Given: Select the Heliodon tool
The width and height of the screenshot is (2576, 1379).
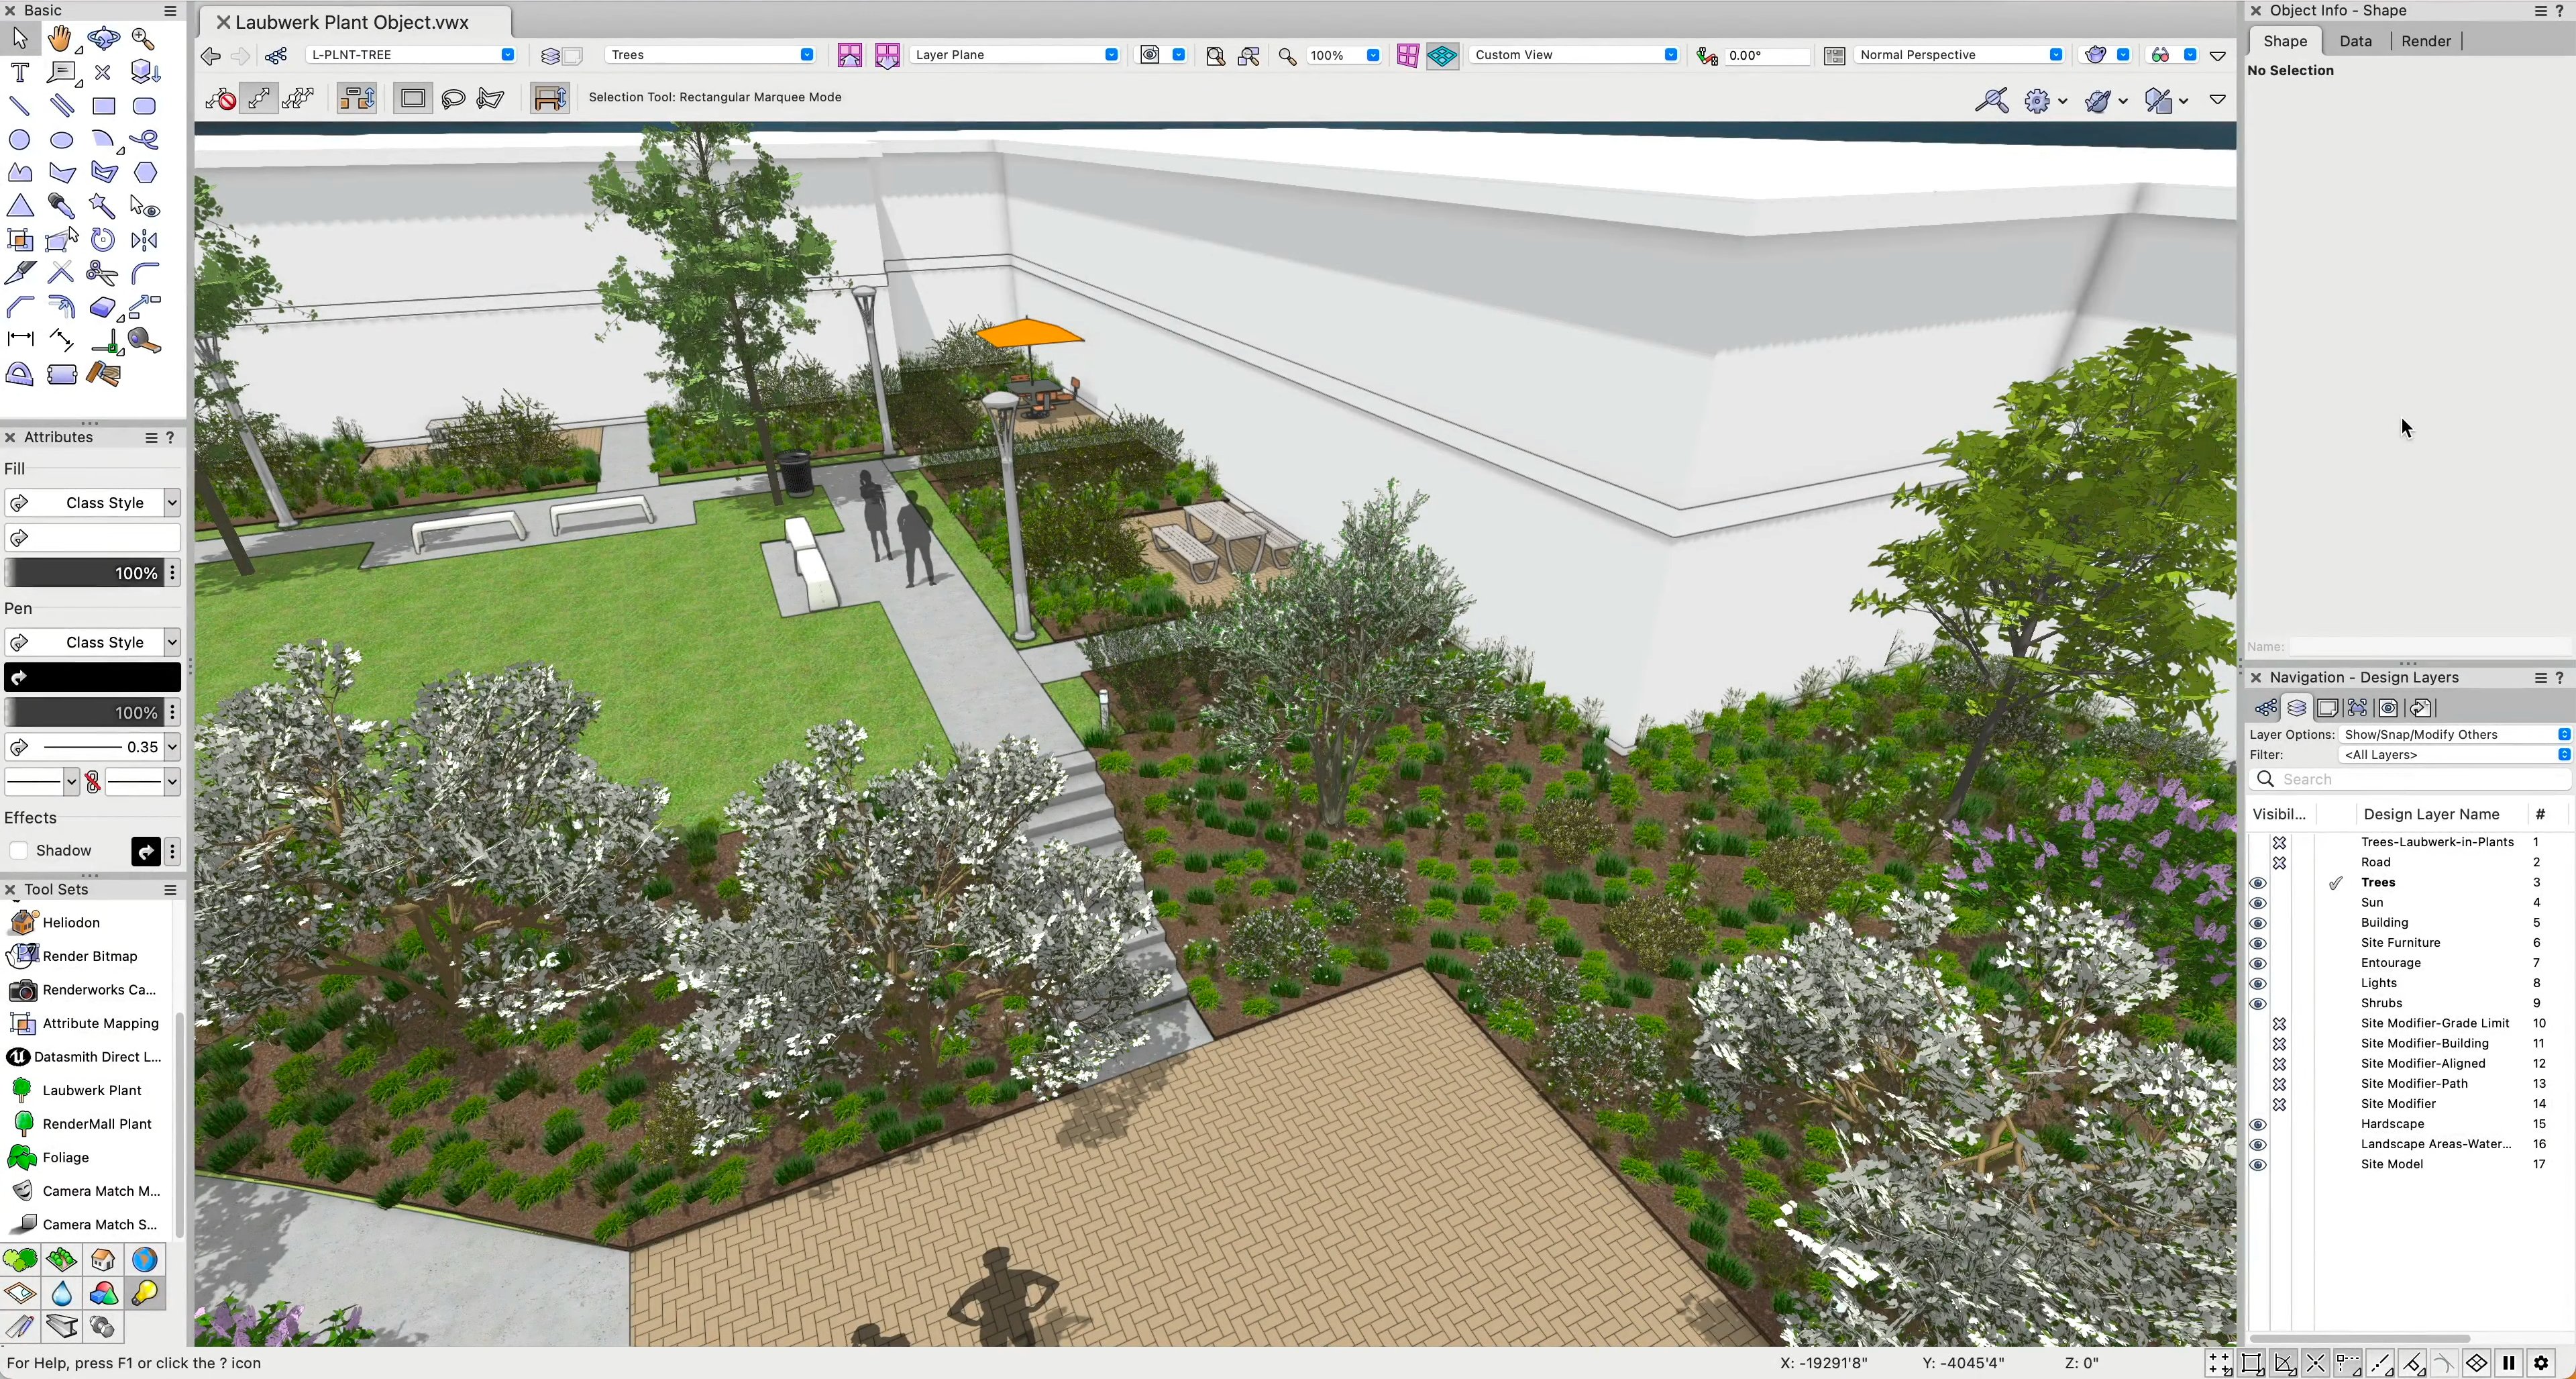Looking at the screenshot, I should tap(70, 922).
